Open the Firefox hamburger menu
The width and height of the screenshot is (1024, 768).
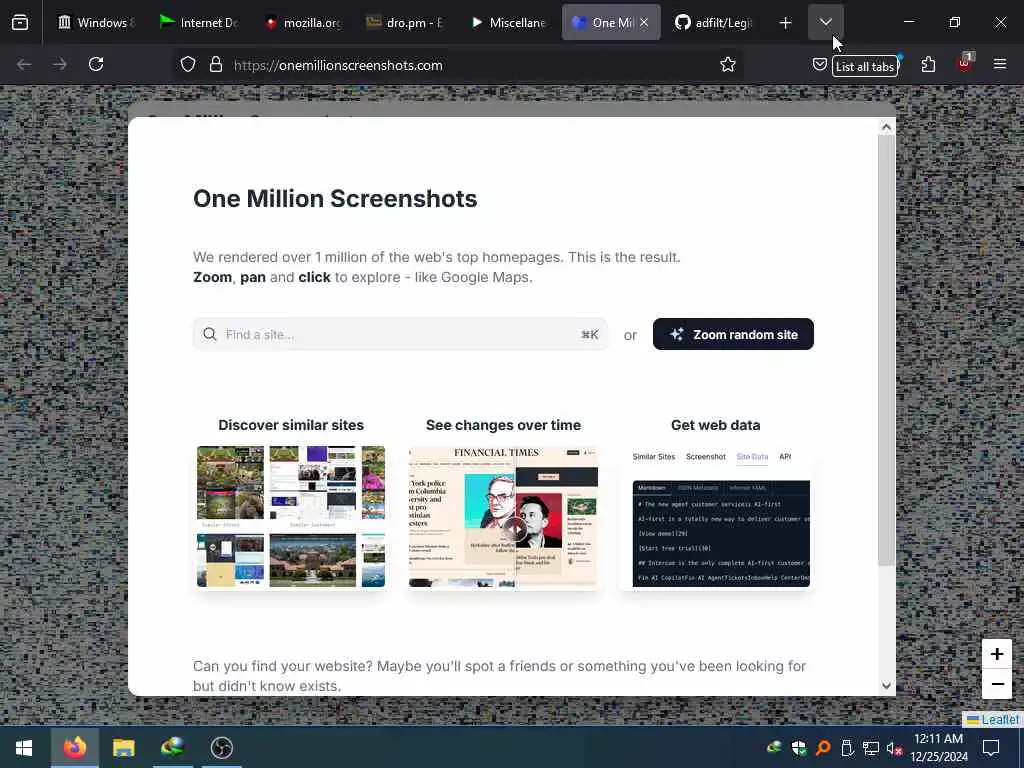(x=1000, y=64)
